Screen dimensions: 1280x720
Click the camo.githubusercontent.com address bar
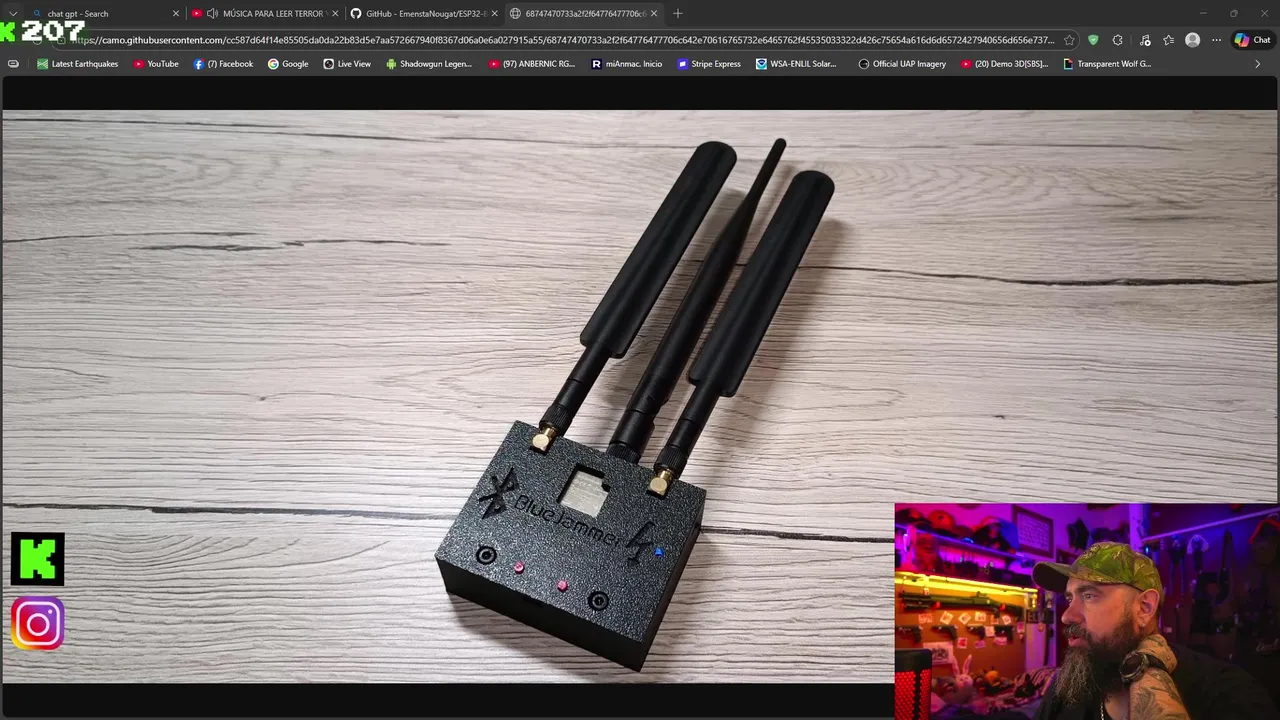click(562, 40)
